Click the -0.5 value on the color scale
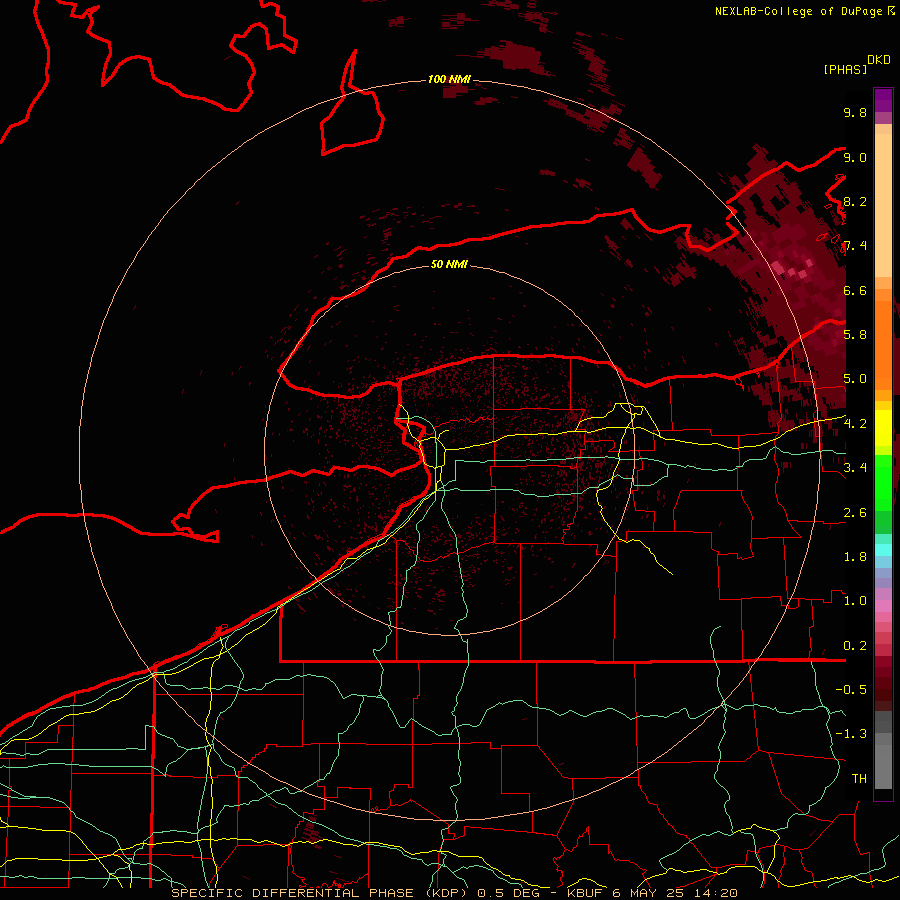This screenshot has height=900, width=900. [851, 689]
